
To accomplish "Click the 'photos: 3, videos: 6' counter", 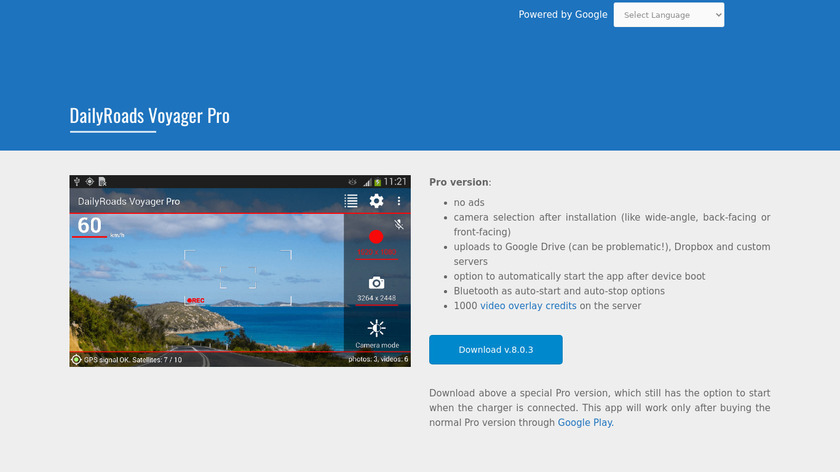I will point(378,359).
